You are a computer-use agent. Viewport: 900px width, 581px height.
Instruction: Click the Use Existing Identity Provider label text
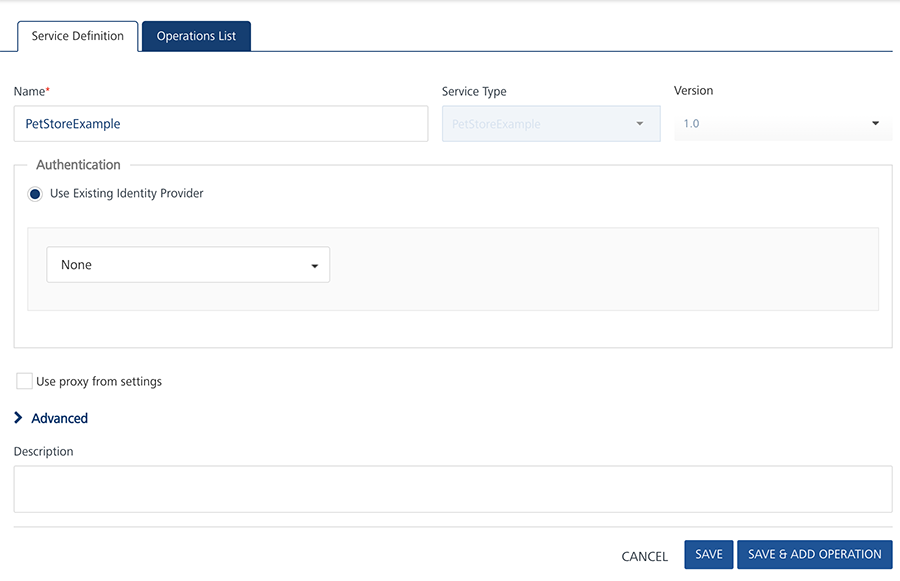pos(127,194)
